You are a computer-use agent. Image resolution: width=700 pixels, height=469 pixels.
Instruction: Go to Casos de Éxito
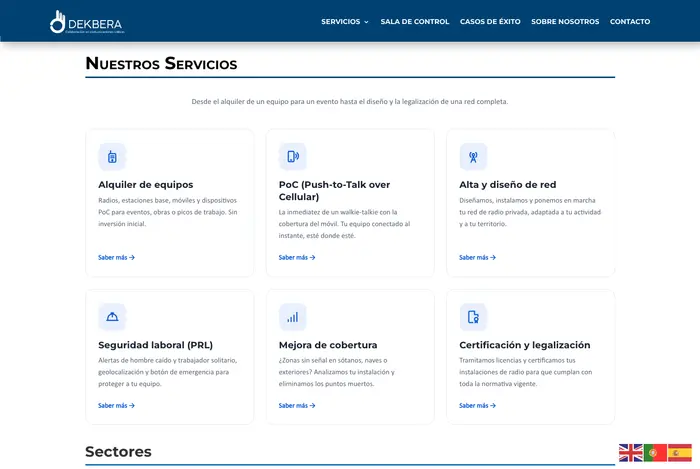490,21
